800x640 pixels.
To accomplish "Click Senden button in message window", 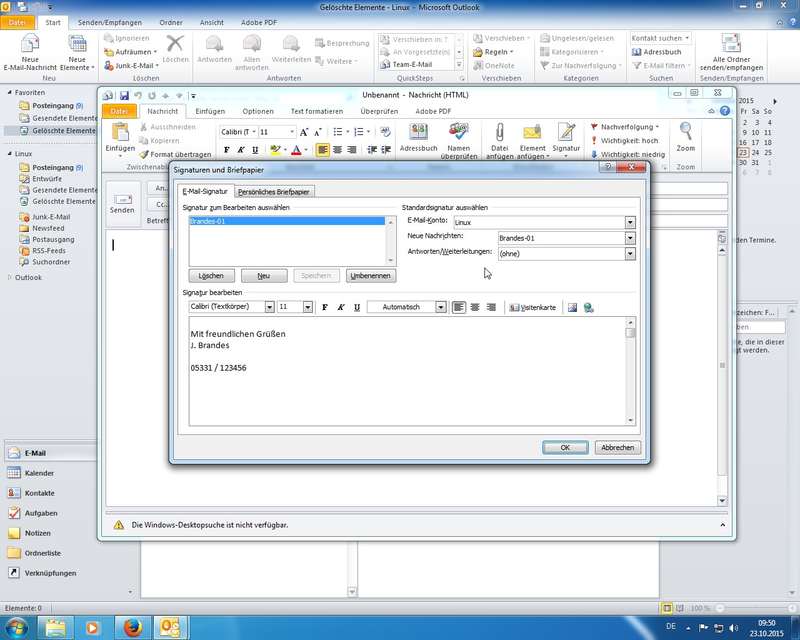I will pos(122,204).
